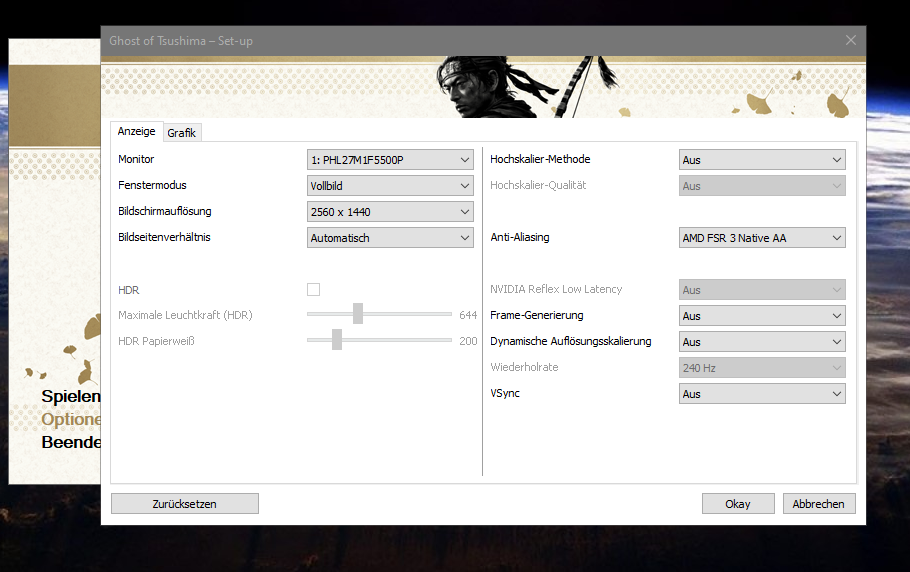Click the Monitor label text
The width and height of the screenshot is (910, 572).
(136, 159)
